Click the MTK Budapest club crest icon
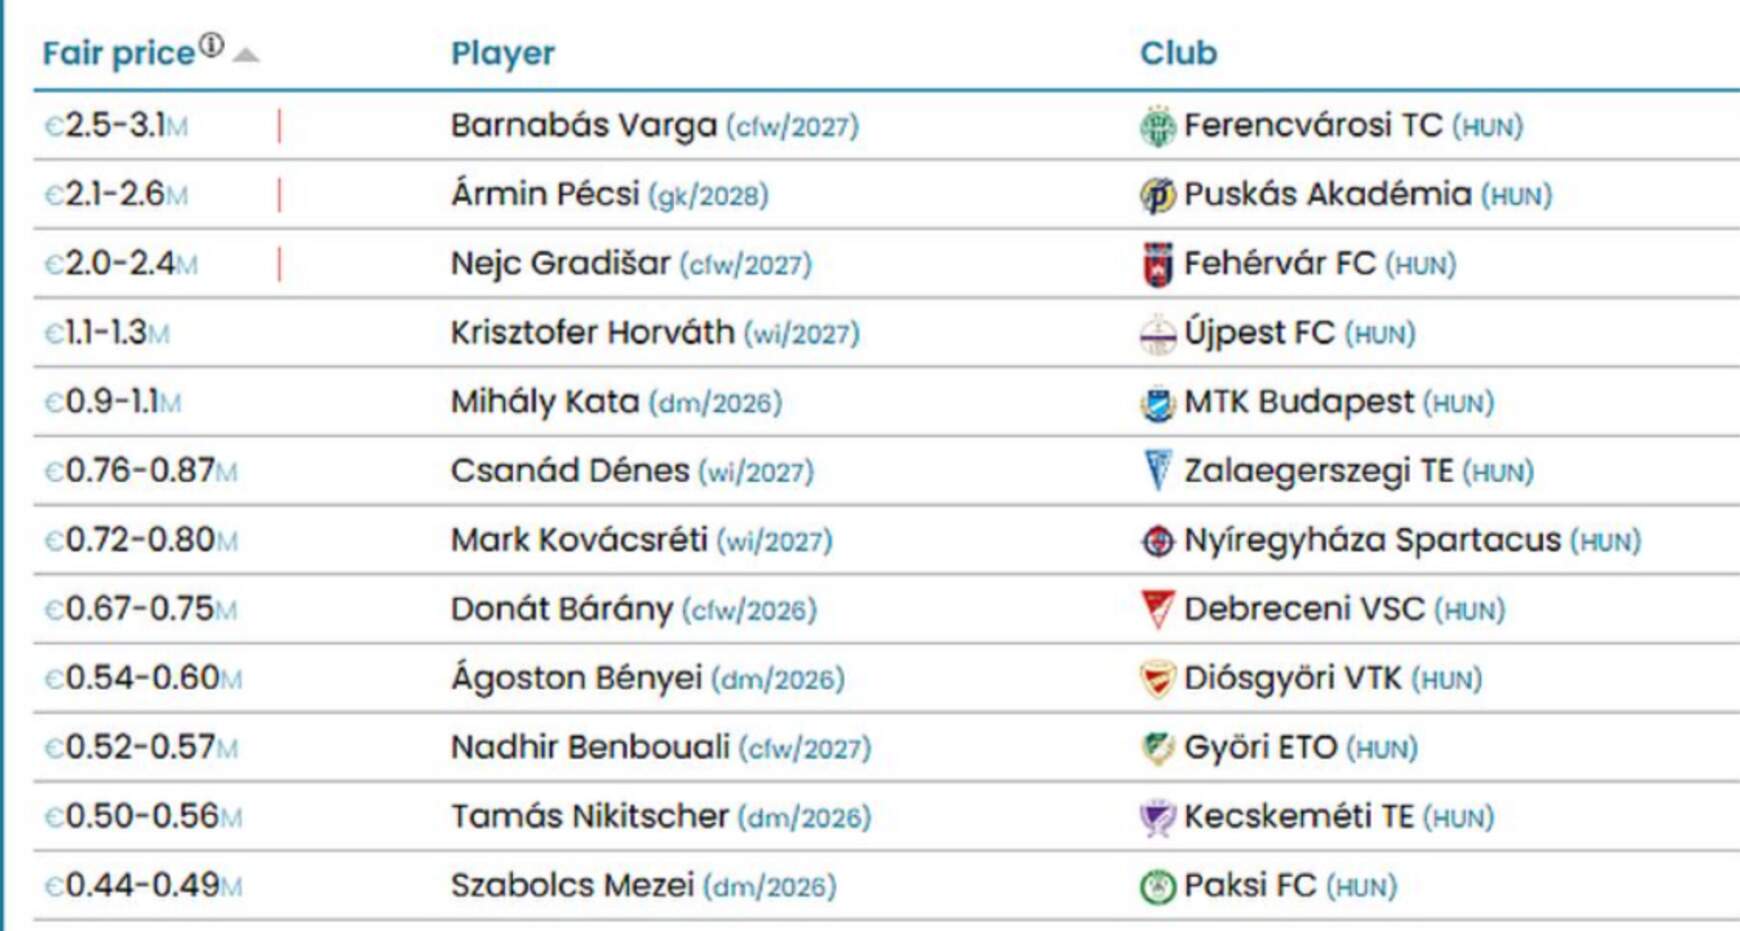 pyautogui.click(x=1157, y=403)
